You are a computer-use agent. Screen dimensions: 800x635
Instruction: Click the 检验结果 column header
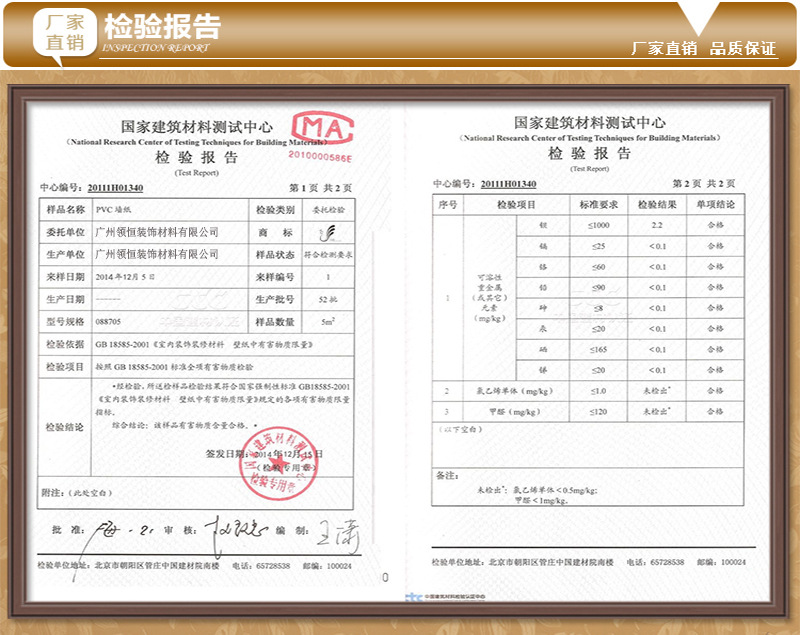coord(657,205)
